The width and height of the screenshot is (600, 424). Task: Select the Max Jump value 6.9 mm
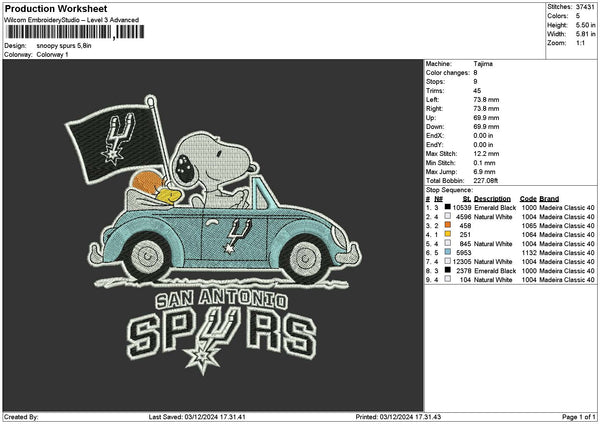click(x=484, y=172)
